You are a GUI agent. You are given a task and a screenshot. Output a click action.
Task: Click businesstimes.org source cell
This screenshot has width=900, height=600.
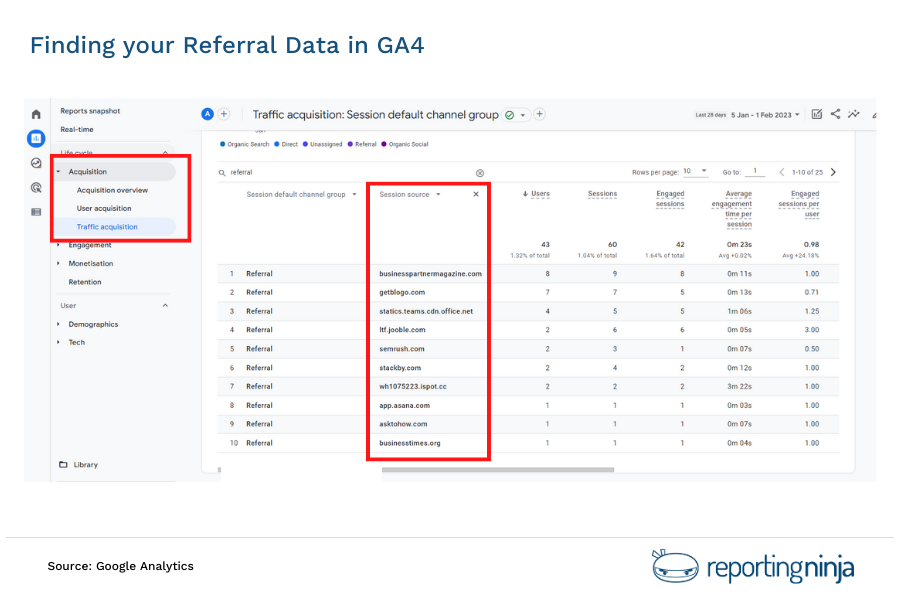pyautogui.click(x=410, y=443)
